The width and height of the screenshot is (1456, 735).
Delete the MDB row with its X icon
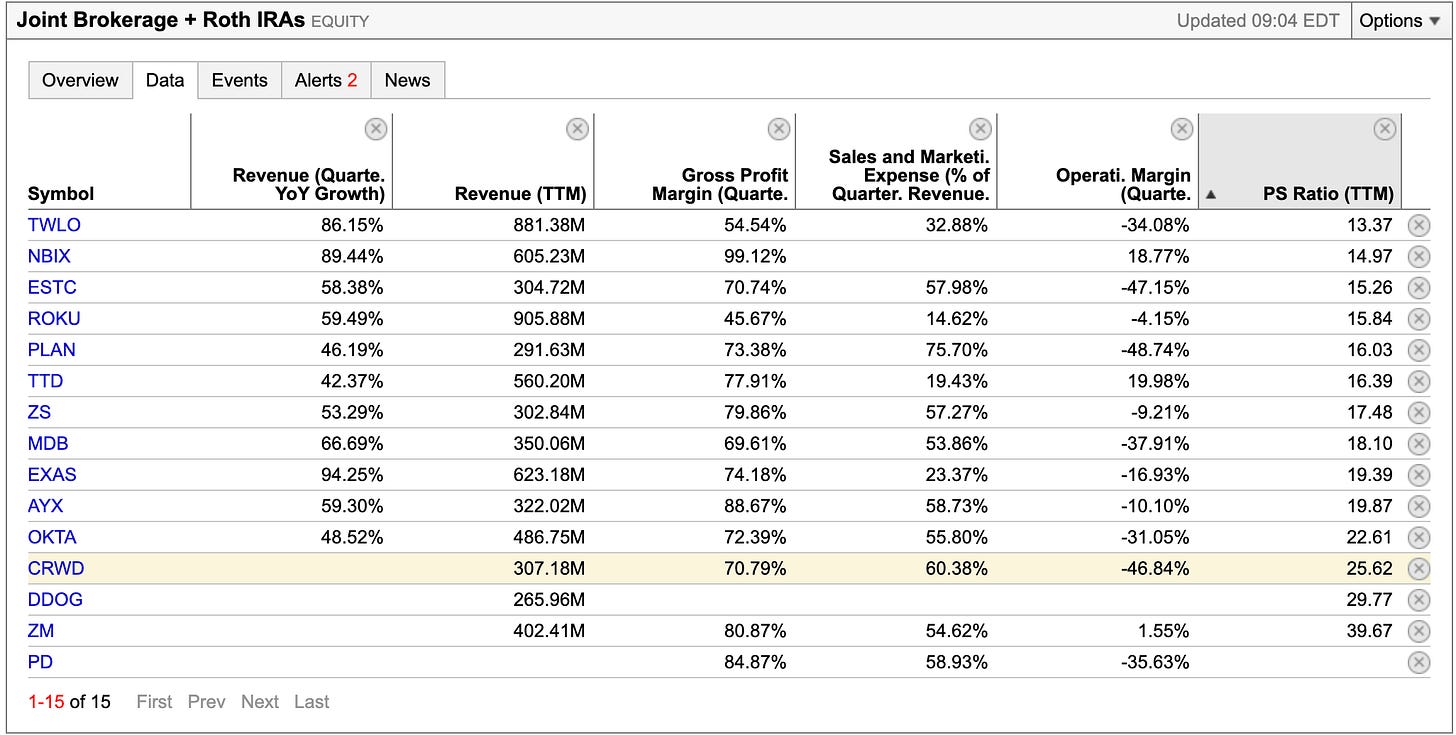pyautogui.click(x=1418, y=444)
